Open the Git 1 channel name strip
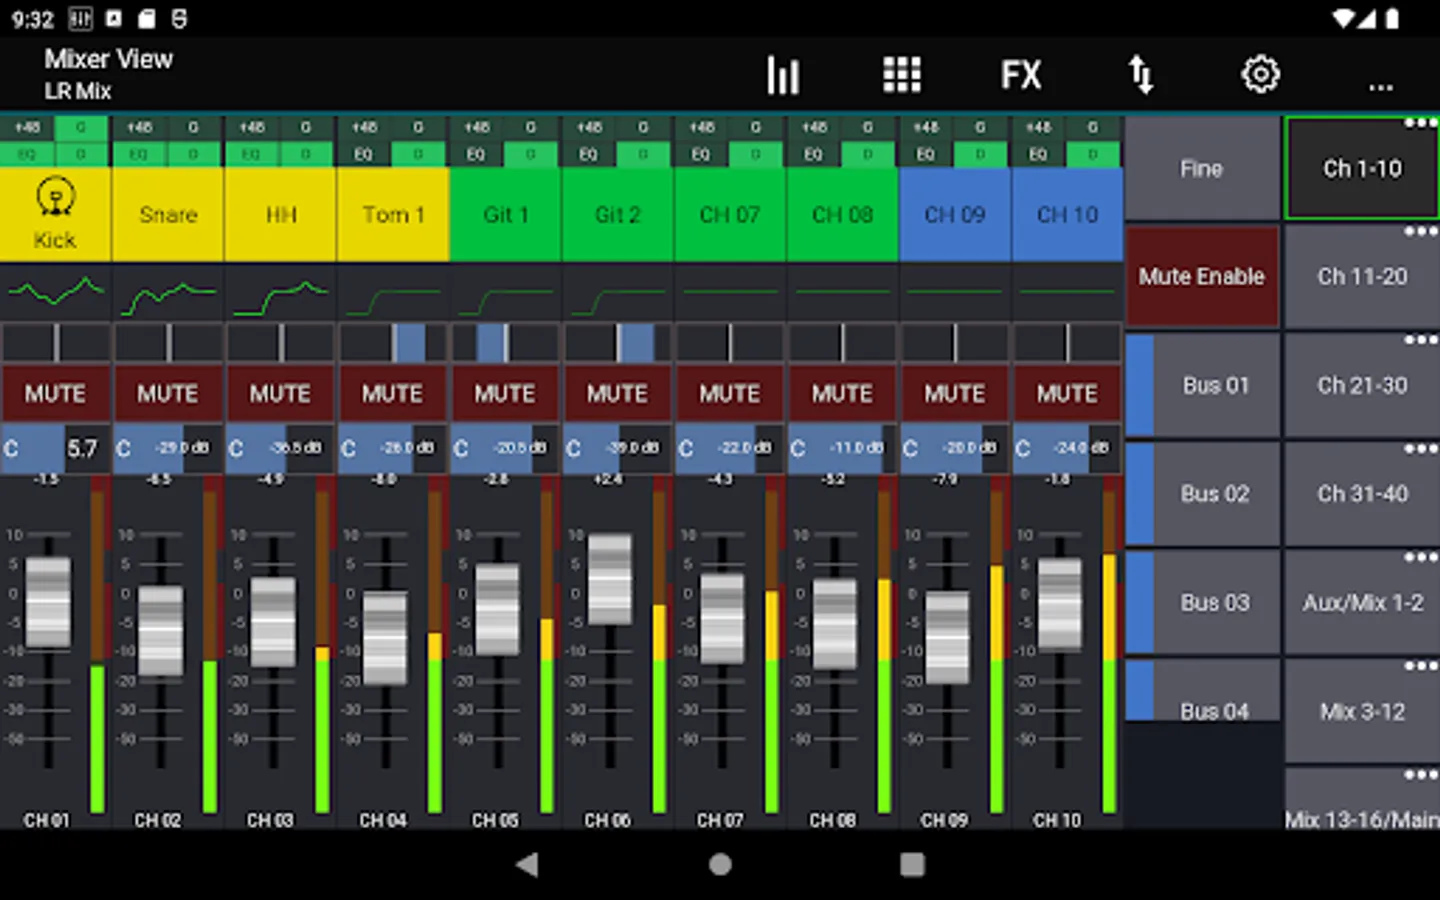Image resolution: width=1440 pixels, height=900 pixels. [x=506, y=215]
